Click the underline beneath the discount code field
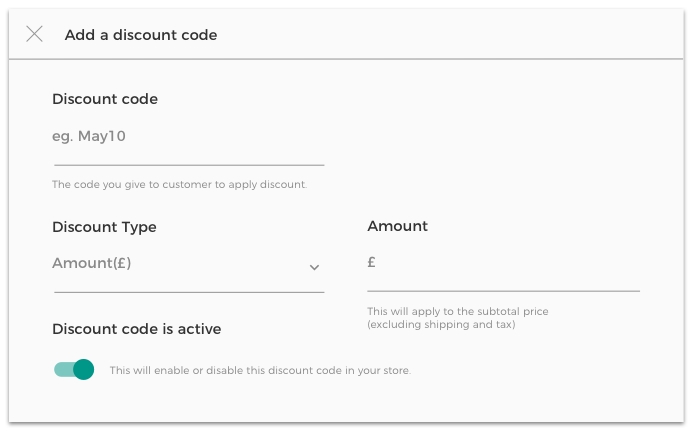This screenshot has height=431, width=693. coord(188,164)
